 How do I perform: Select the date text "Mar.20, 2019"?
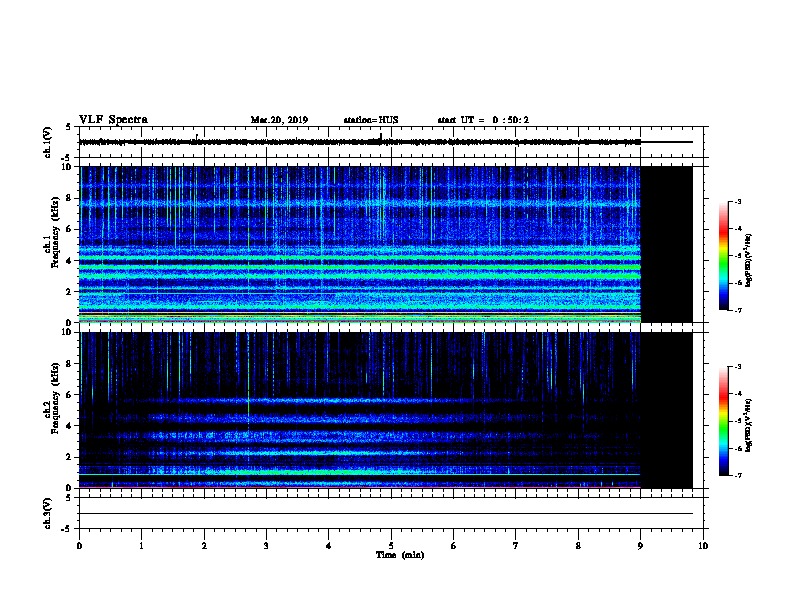tap(279, 120)
